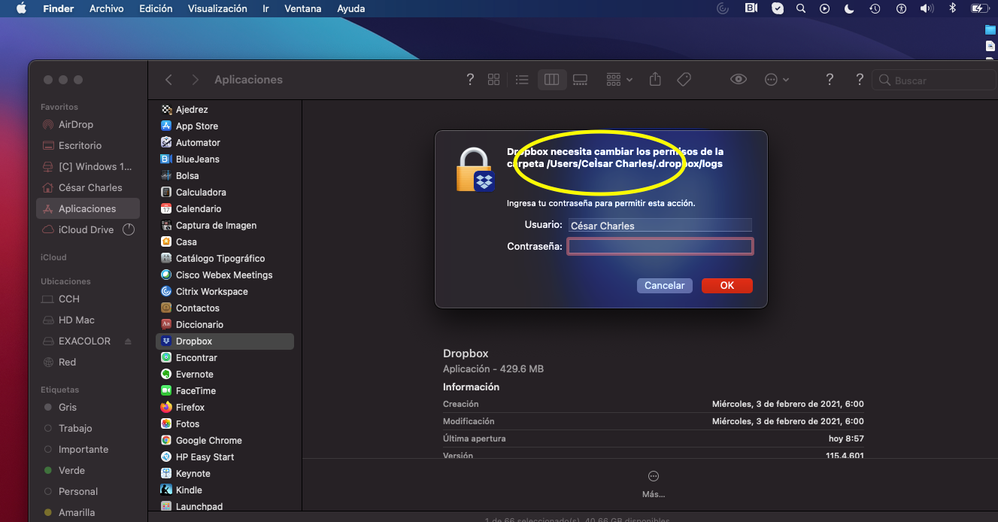Open Escritorio in the sidebar
This screenshot has height=522, width=998.
[x=88, y=146]
